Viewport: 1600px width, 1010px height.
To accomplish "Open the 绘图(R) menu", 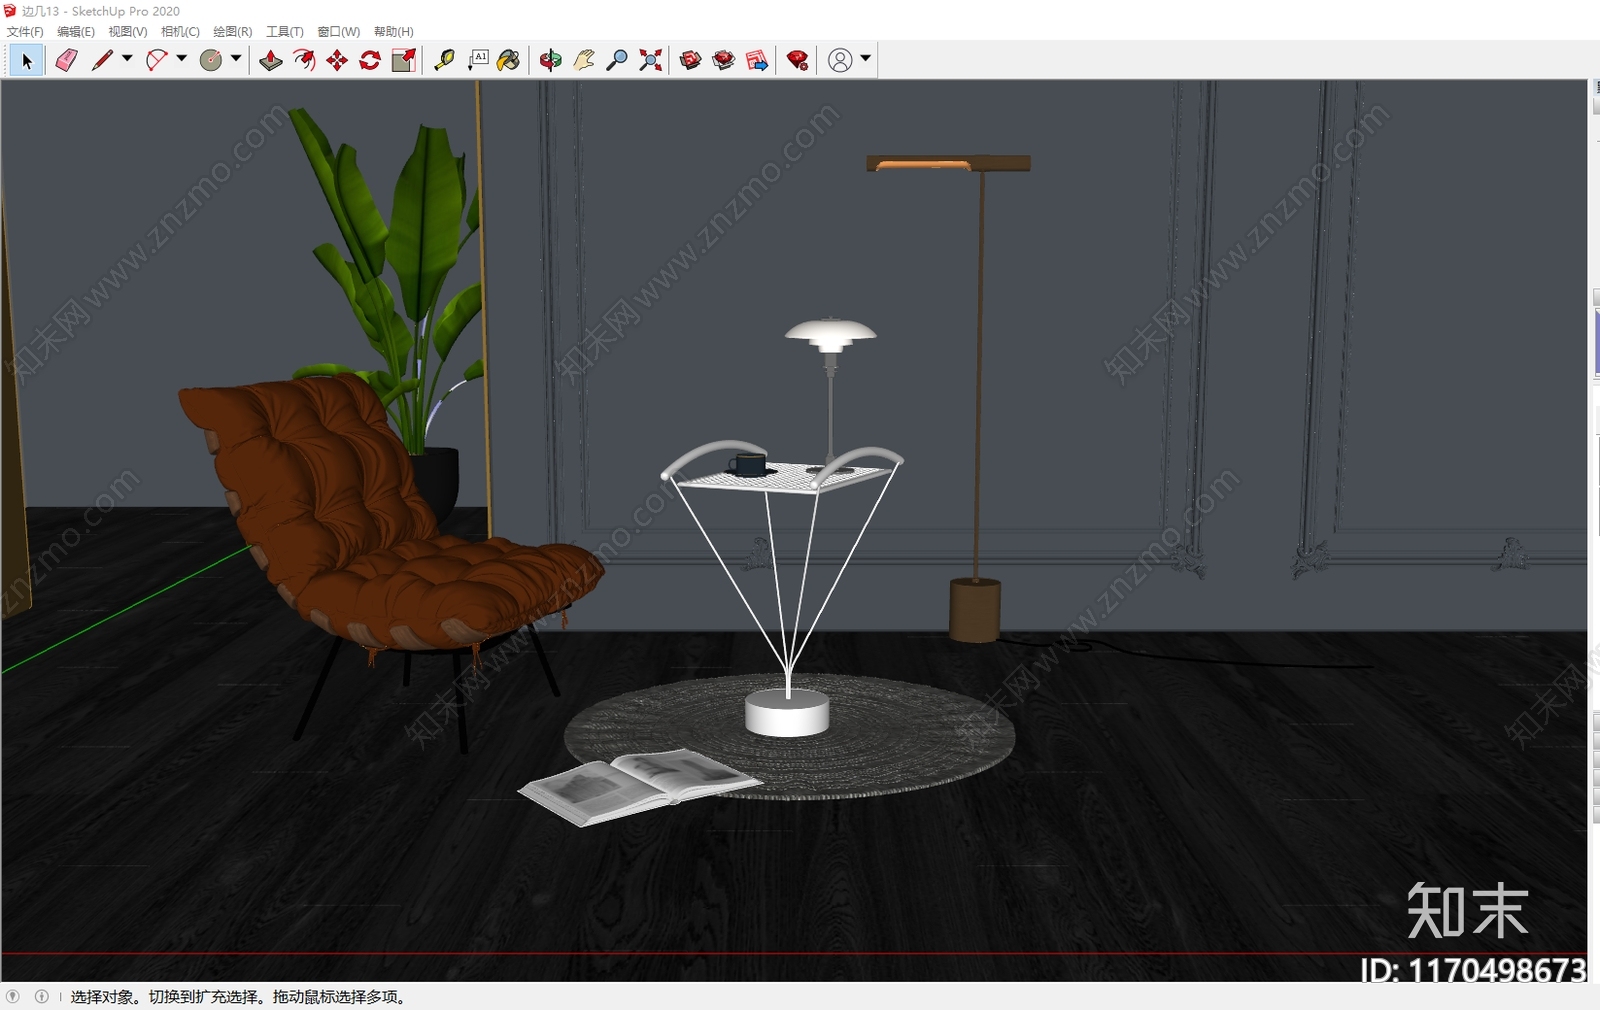I will coord(232,32).
